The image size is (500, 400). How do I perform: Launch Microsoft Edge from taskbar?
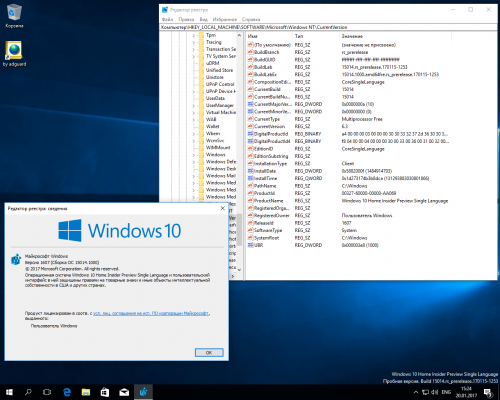[x=67, y=392]
